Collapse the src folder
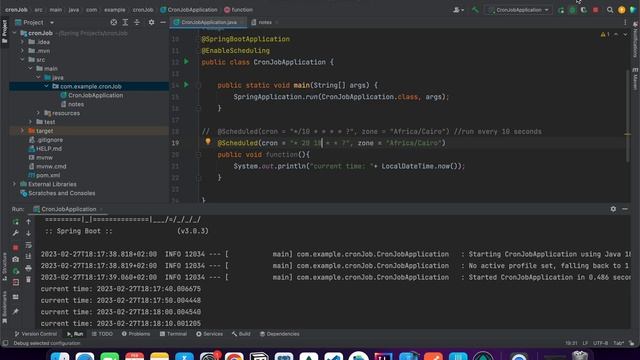 pos(22,60)
